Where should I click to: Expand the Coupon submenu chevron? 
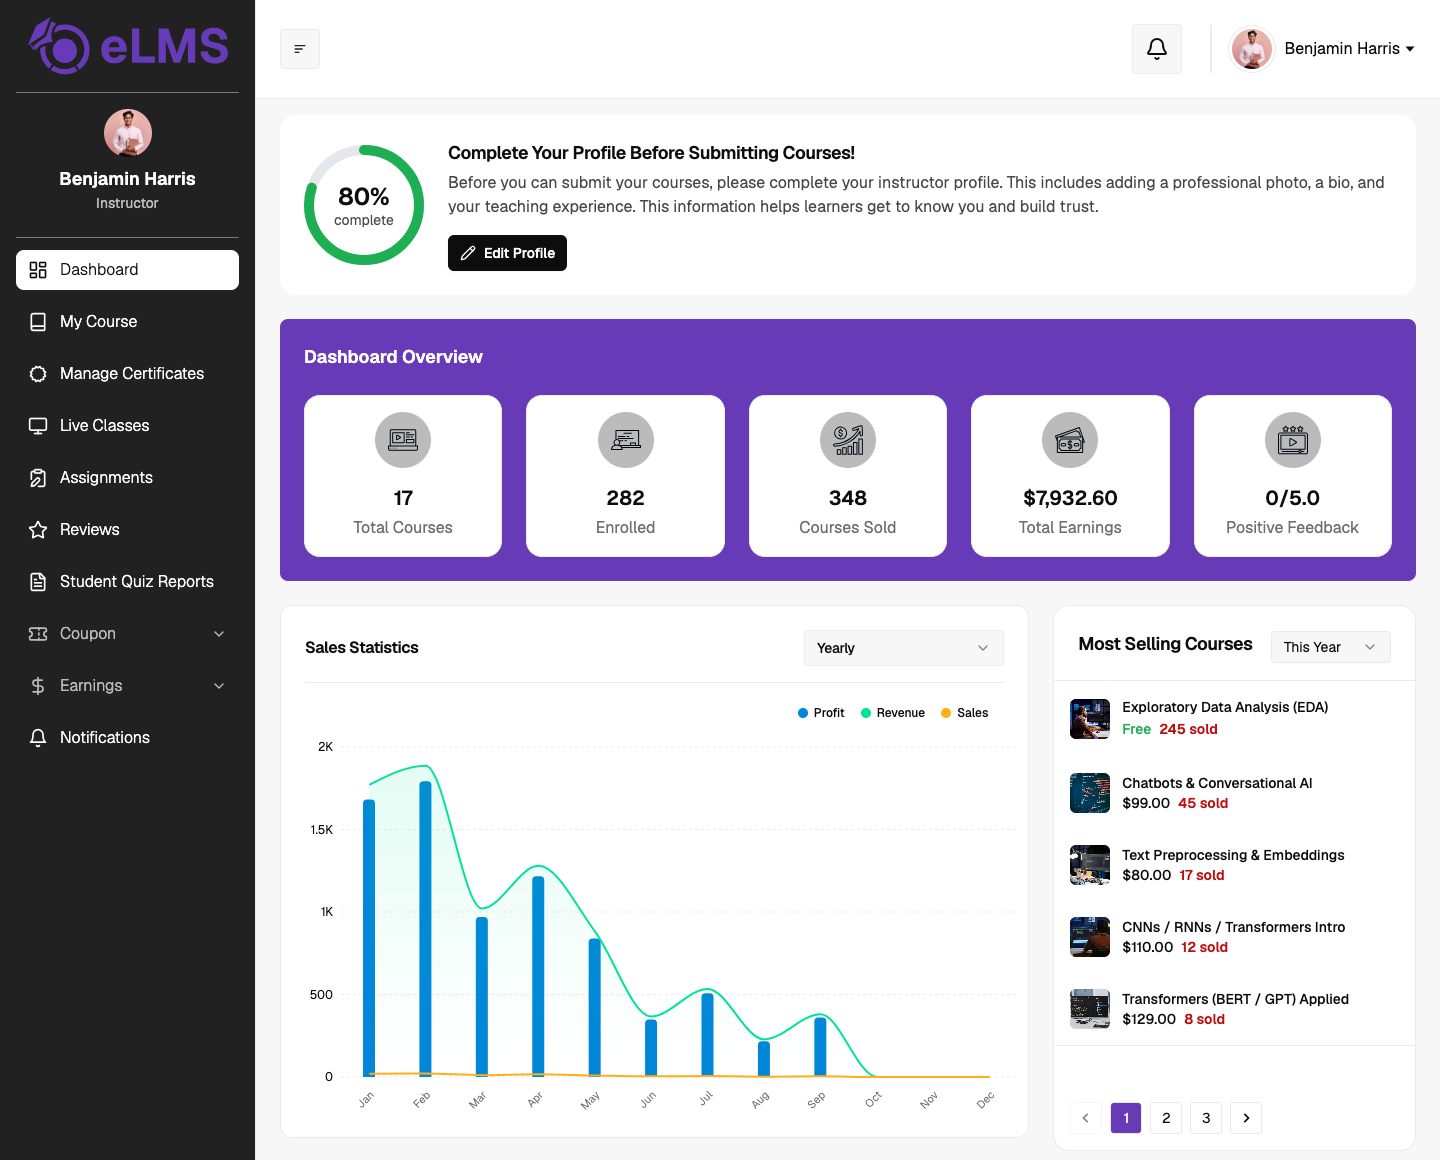[x=219, y=634]
